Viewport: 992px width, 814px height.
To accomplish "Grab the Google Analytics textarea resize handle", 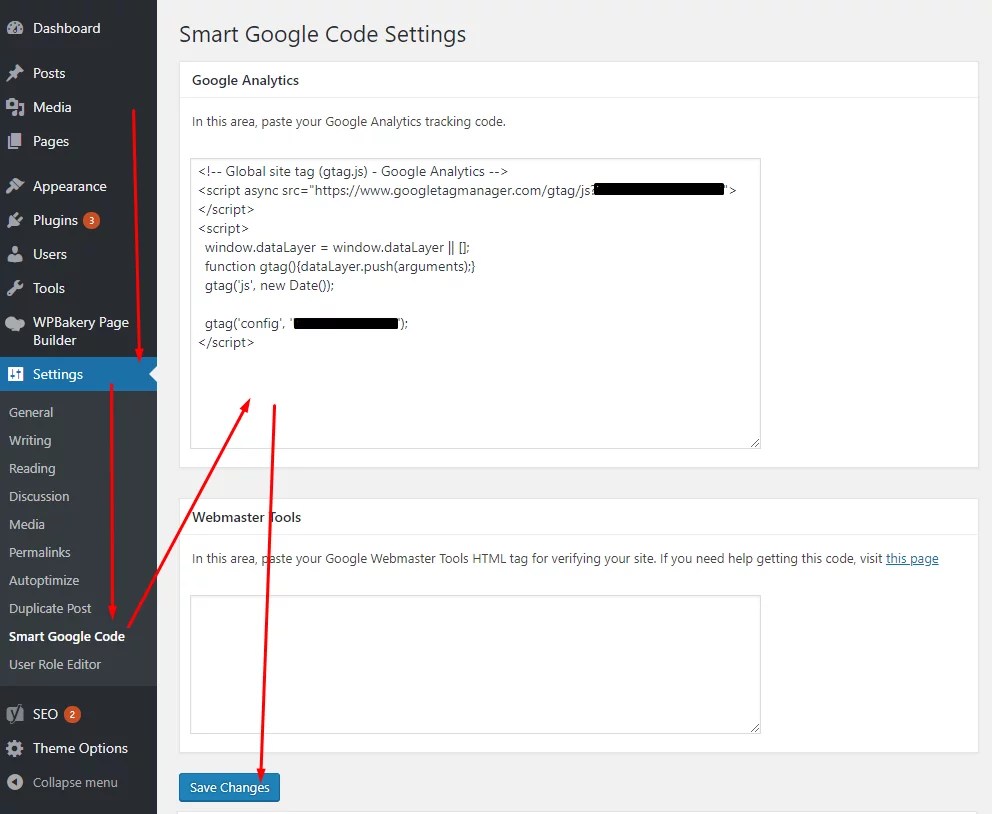I will [x=755, y=443].
